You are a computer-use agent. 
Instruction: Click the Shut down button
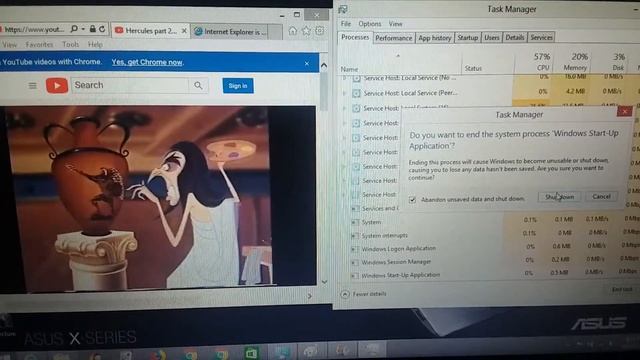coord(559,197)
